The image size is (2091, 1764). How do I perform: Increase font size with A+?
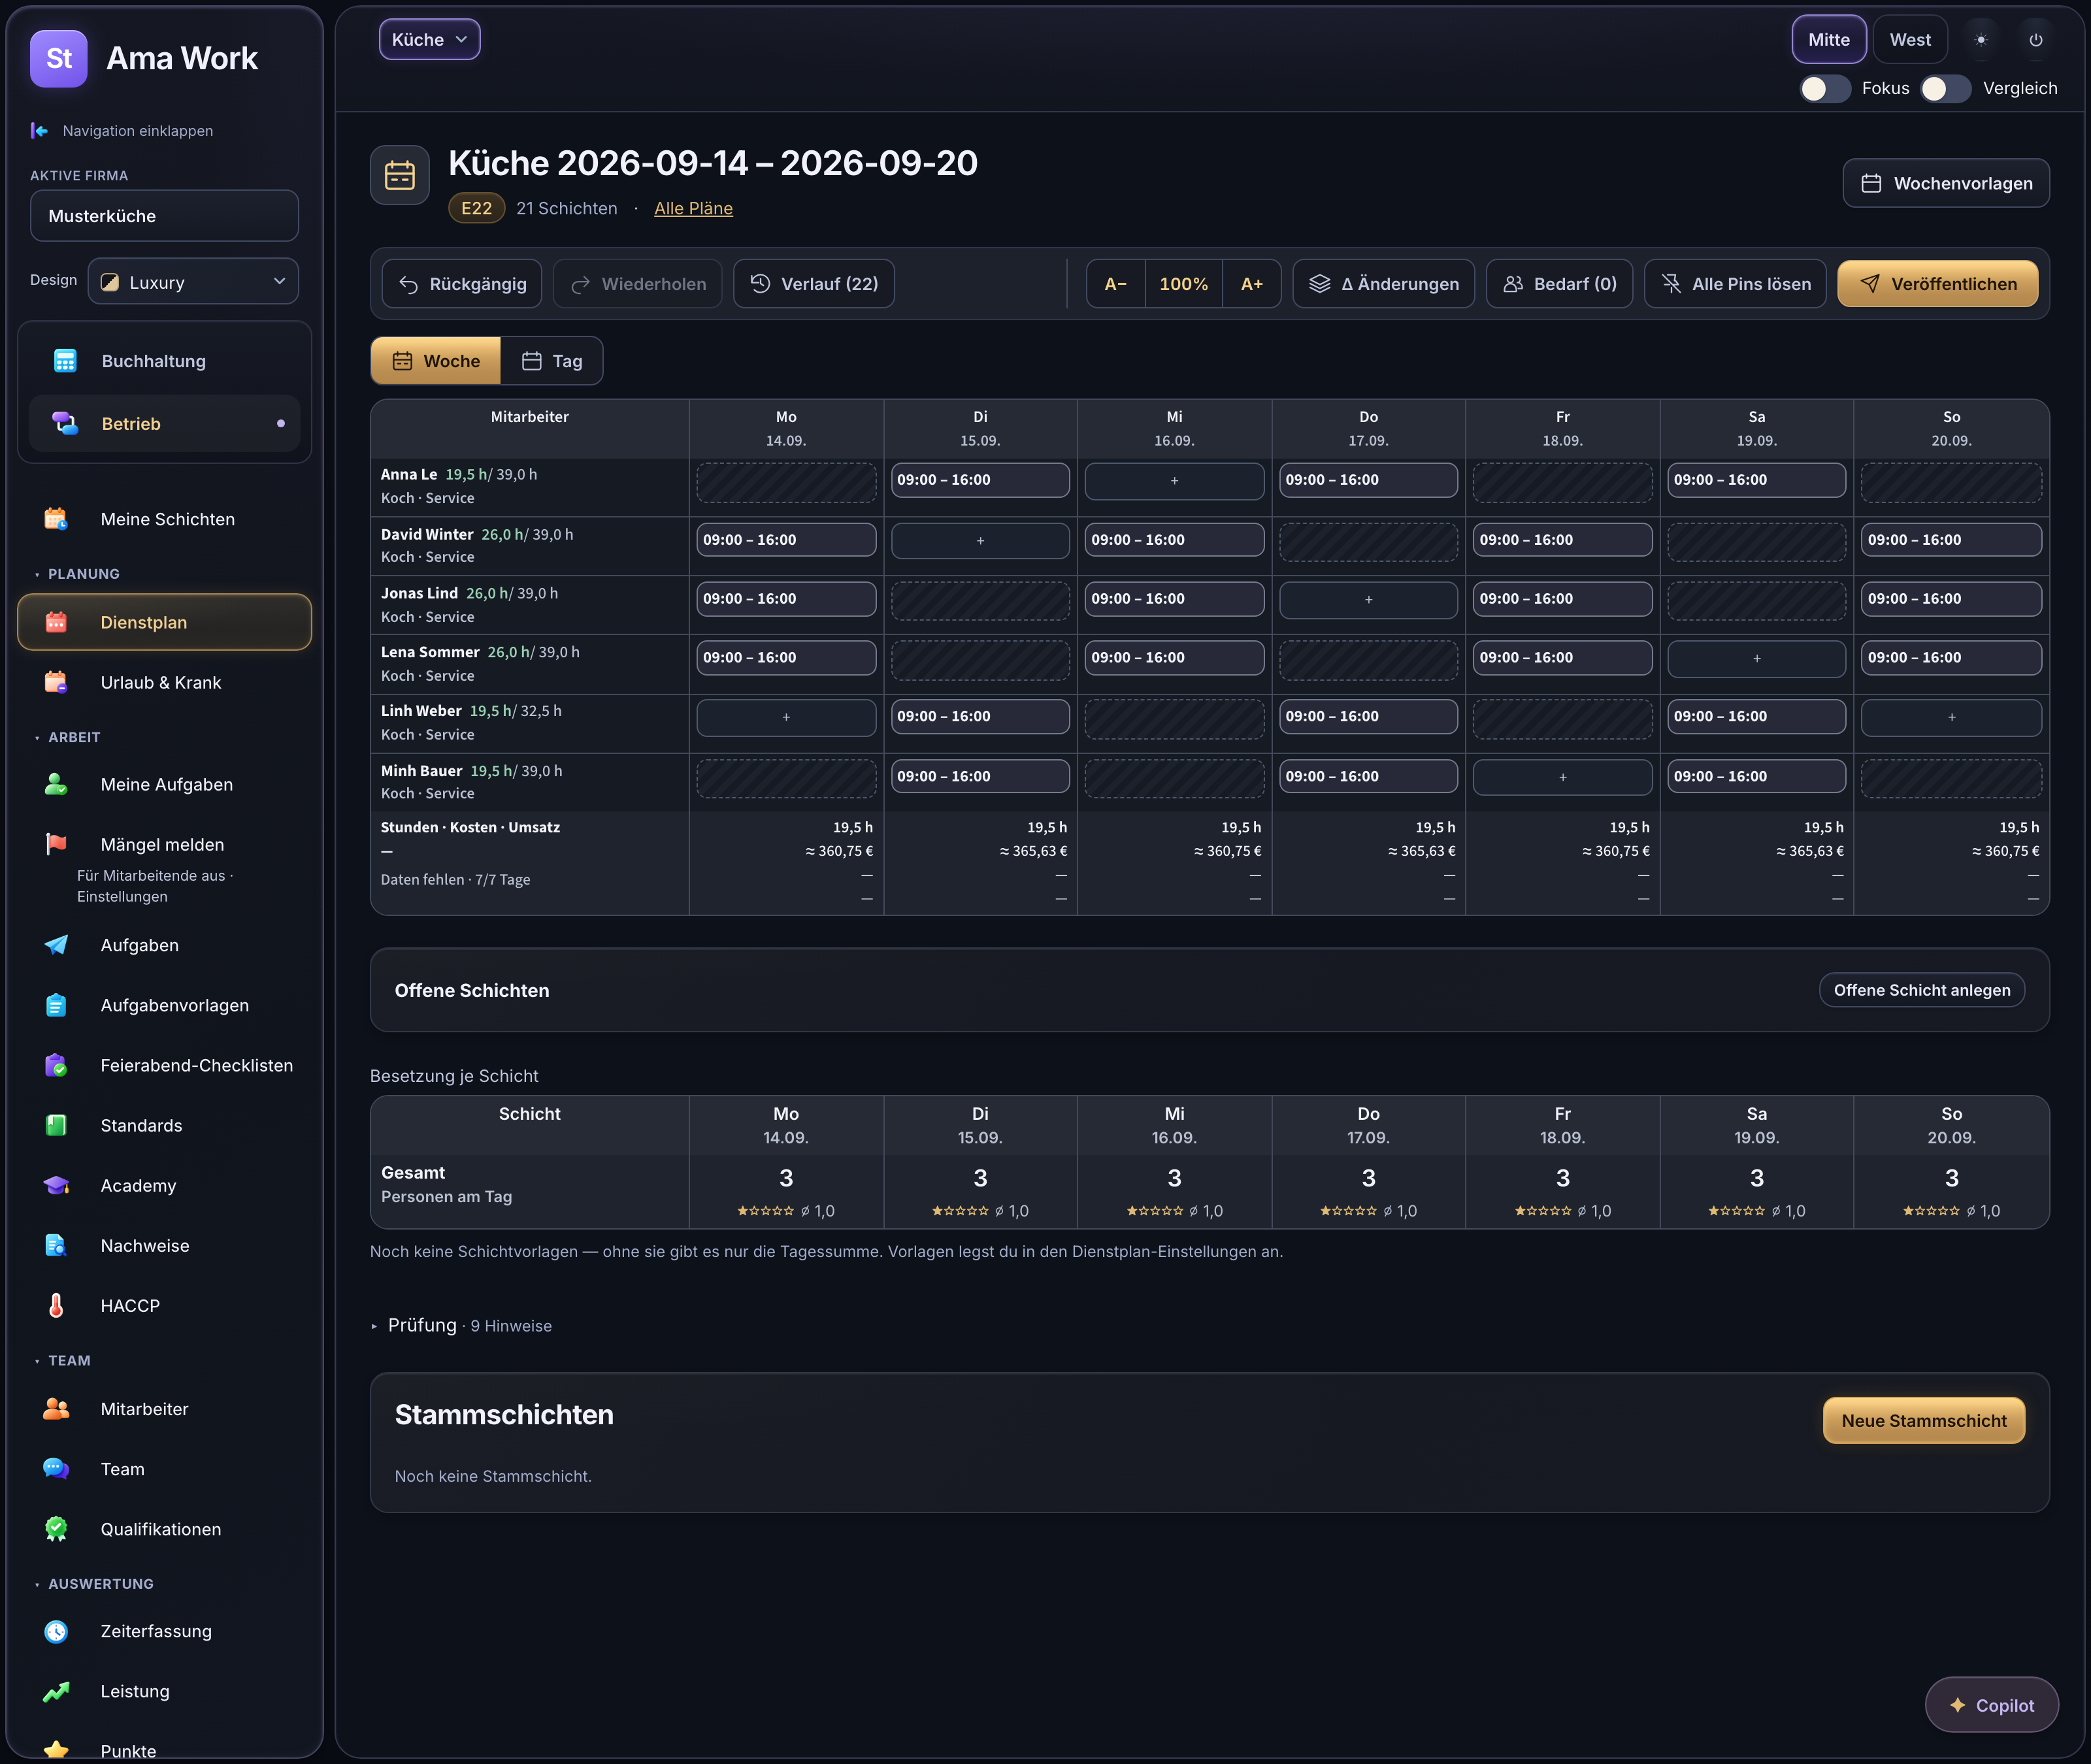(x=1251, y=284)
